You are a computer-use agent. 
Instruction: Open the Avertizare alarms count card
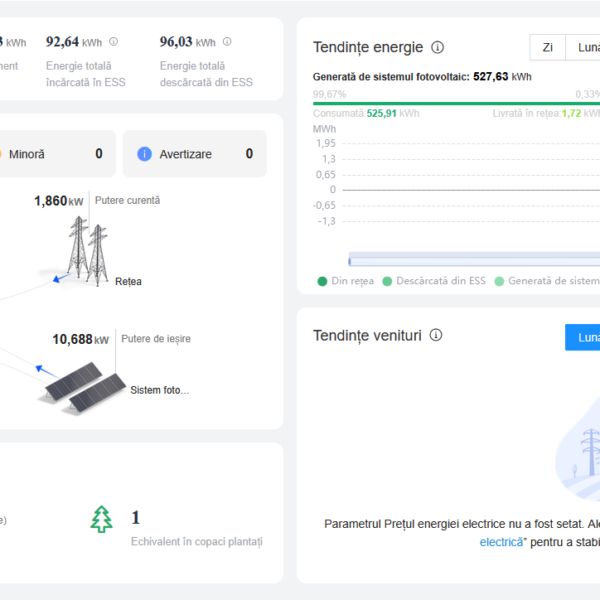194,154
